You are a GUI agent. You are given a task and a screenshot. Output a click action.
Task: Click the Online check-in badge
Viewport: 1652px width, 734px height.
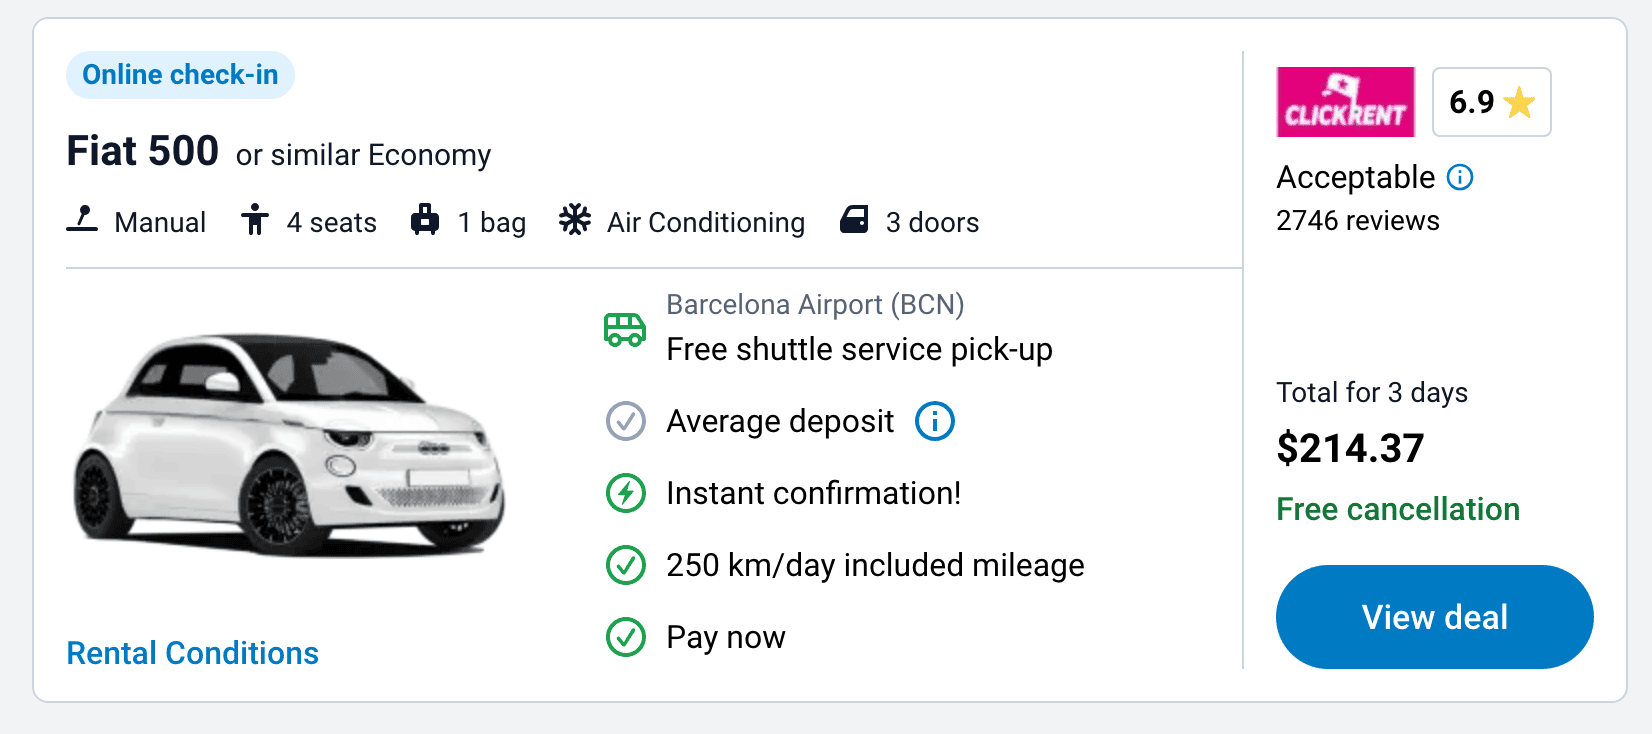pyautogui.click(x=180, y=75)
